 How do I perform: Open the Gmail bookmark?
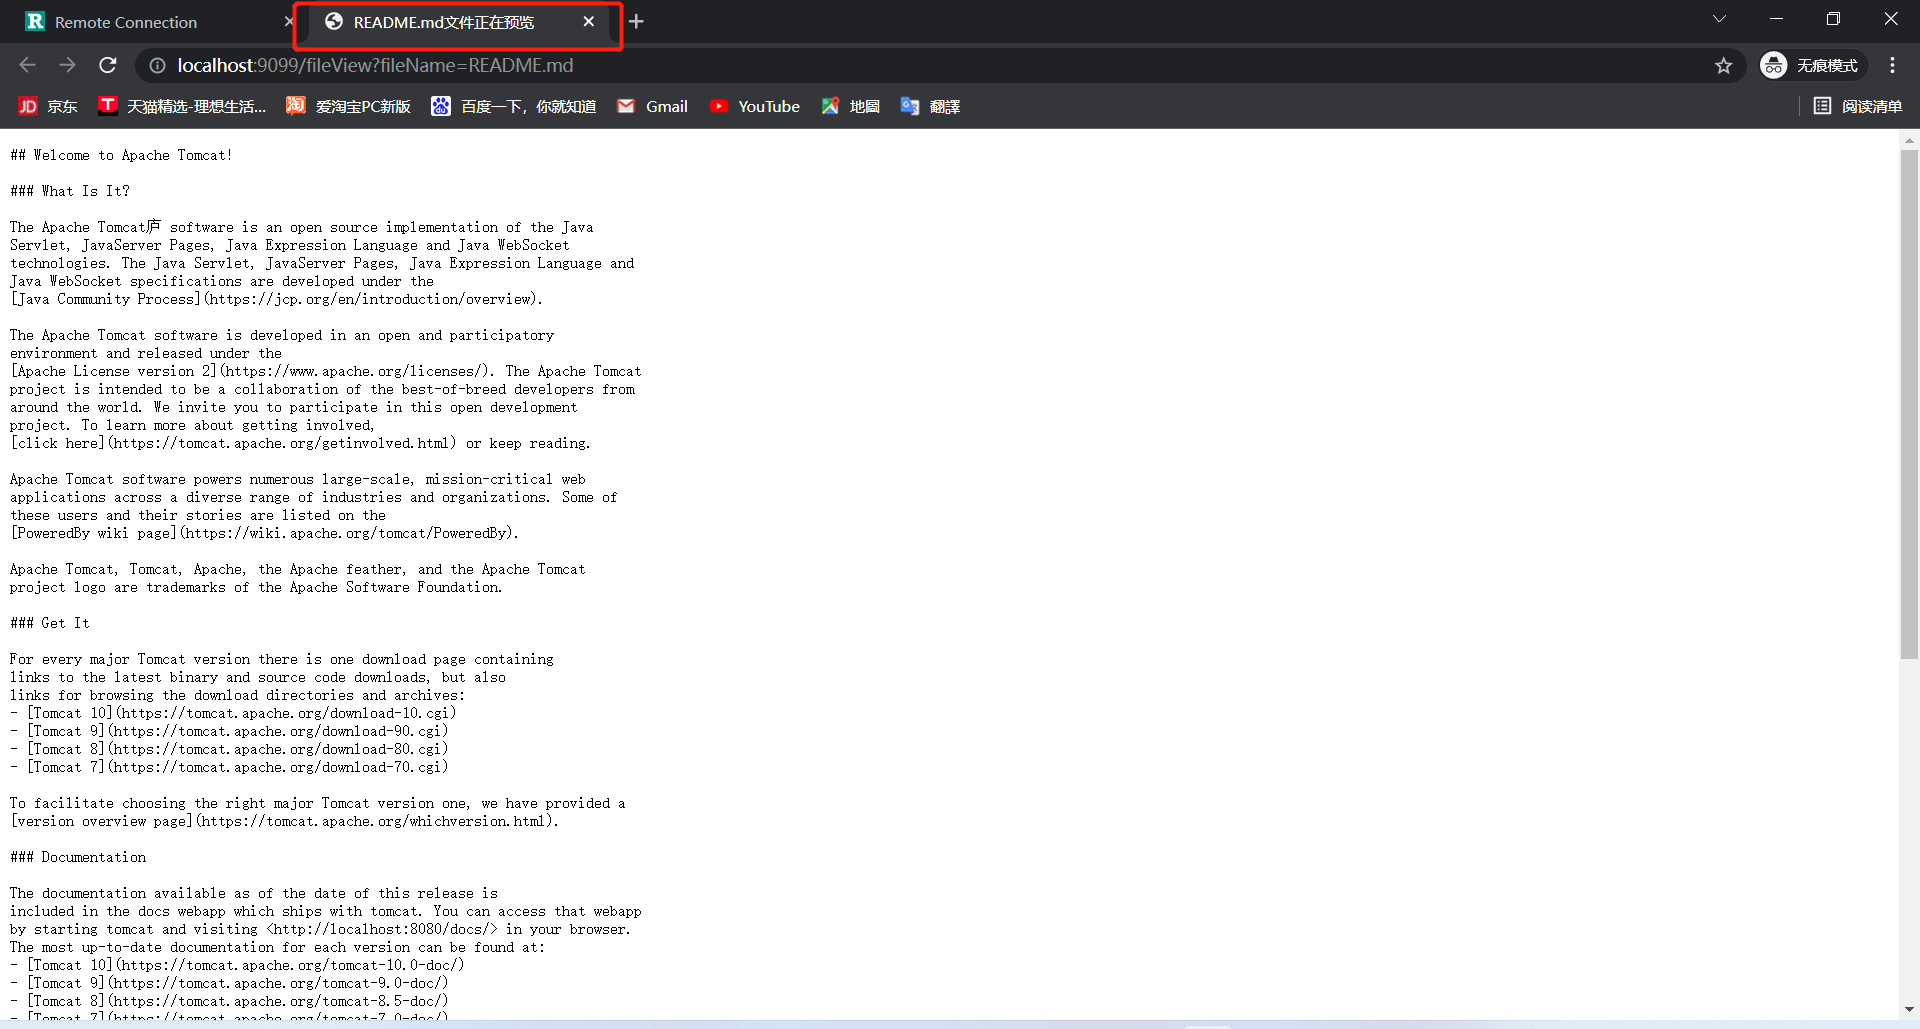pos(652,107)
